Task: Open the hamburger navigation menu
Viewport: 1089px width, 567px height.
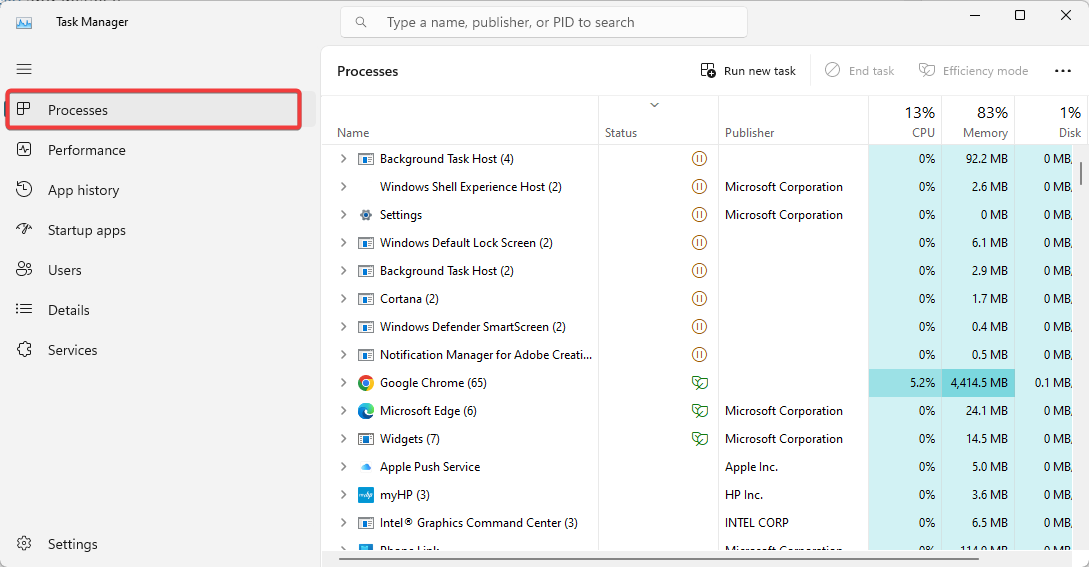Action: [x=24, y=69]
